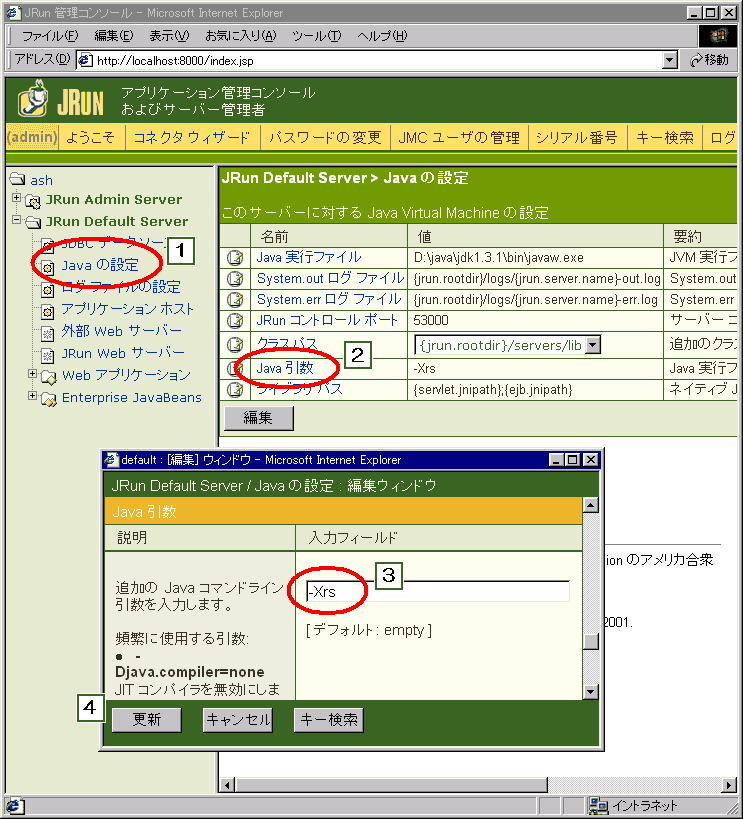Click gear icon beside ログ ファイルの設定
The height and width of the screenshot is (819, 743).
(x=48, y=290)
